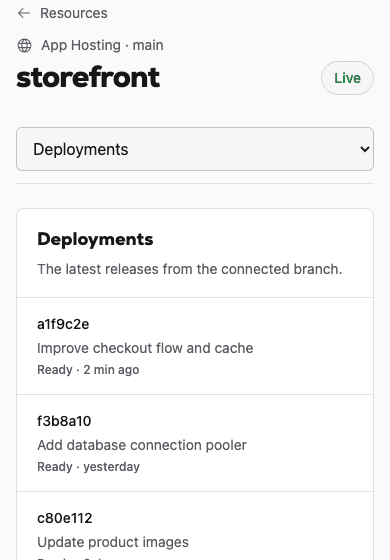Open deployment a1f9c2e

pos(63,324)
